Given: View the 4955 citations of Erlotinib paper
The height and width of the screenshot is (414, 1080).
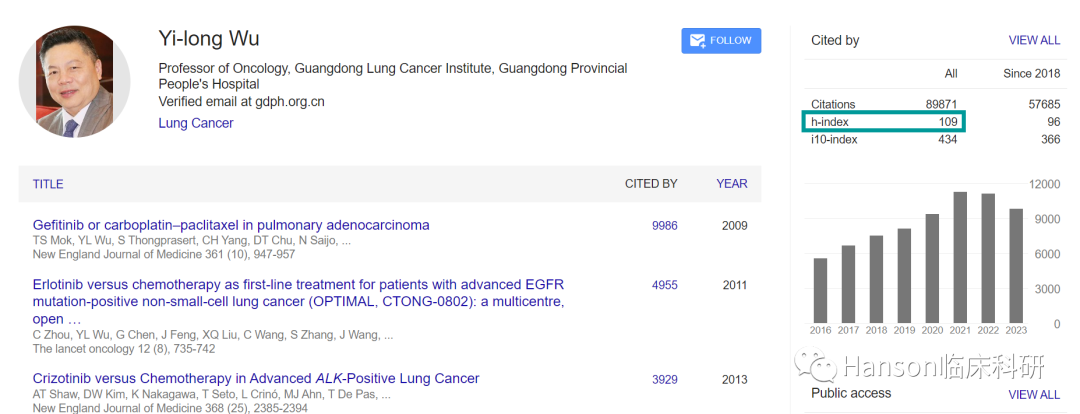Looking at the screenshot, I should (x=665, y=285).
